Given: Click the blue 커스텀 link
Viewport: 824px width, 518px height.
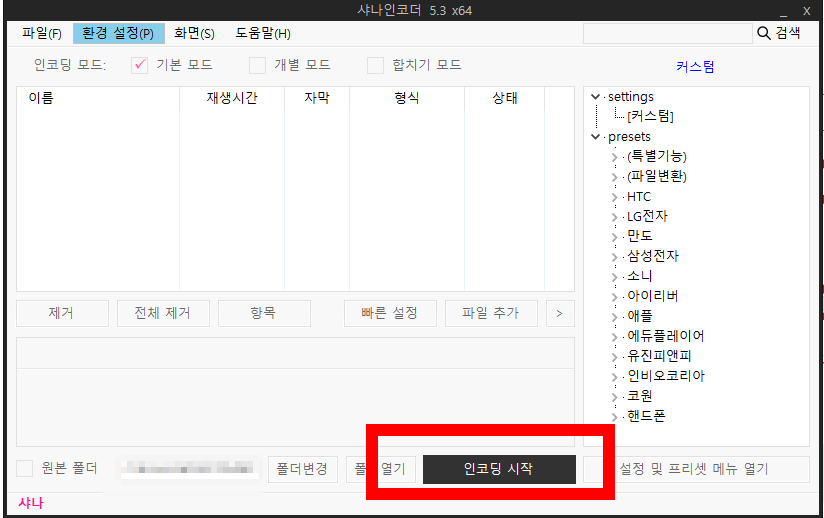Looking at the screenshot, I should point(695,67).
